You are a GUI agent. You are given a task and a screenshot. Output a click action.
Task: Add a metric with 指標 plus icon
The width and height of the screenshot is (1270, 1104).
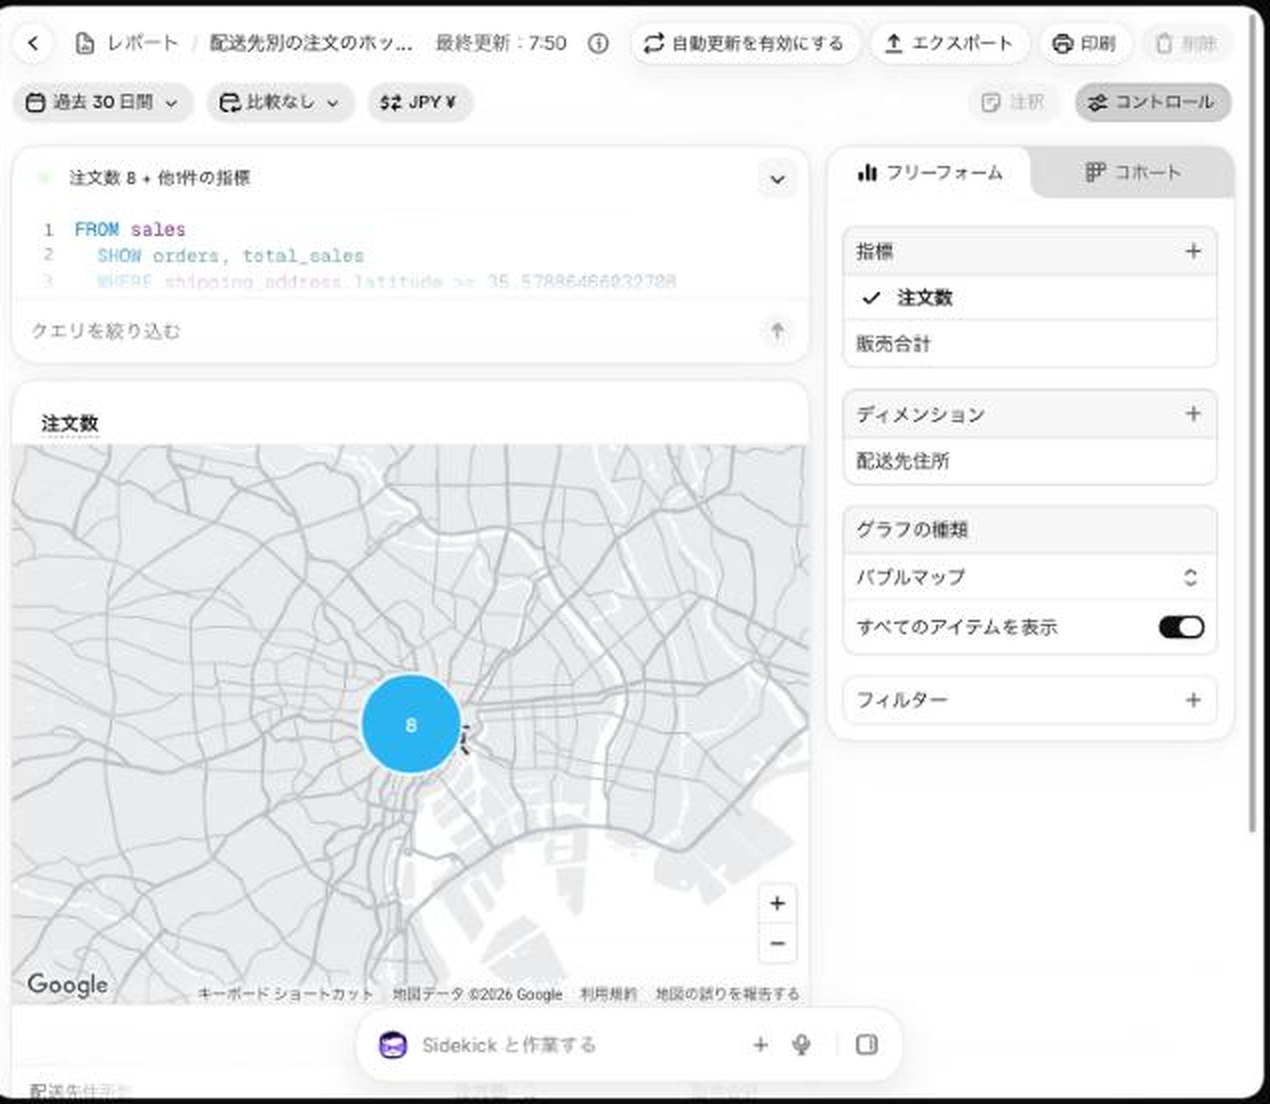[x=1193, y=251]
